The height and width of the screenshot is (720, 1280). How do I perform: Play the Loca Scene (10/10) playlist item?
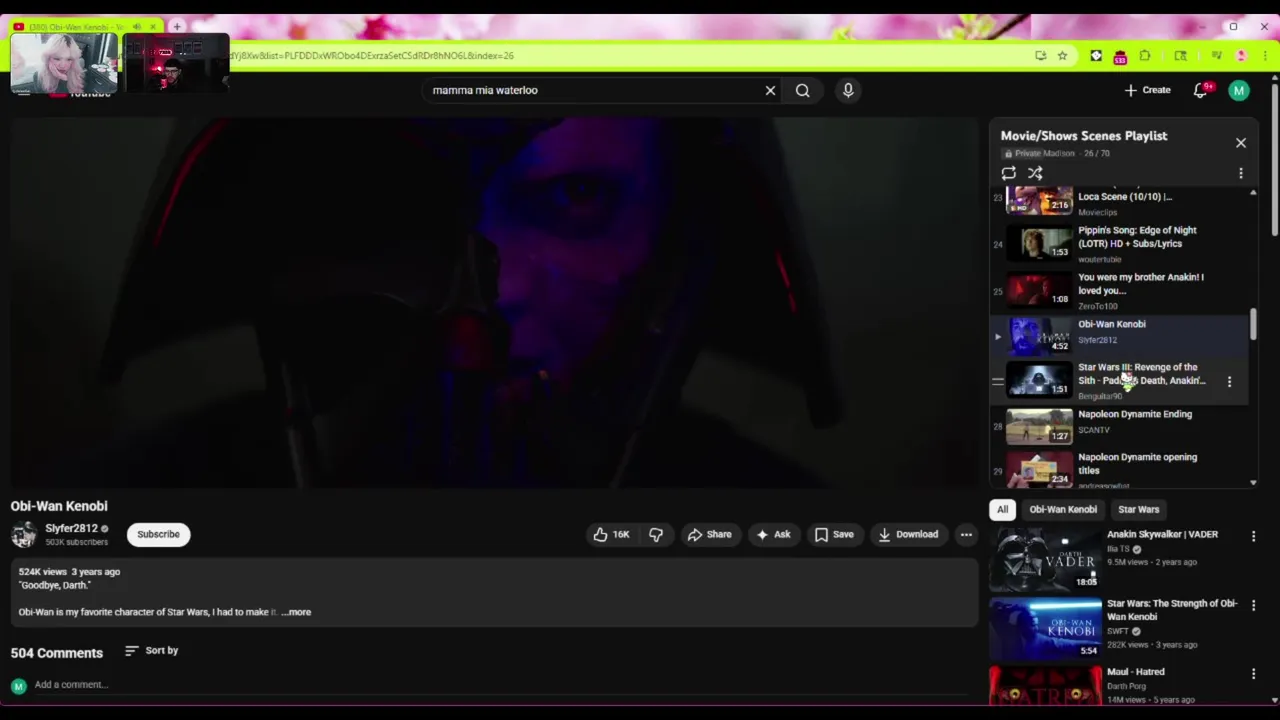(x=1120, y=201)
